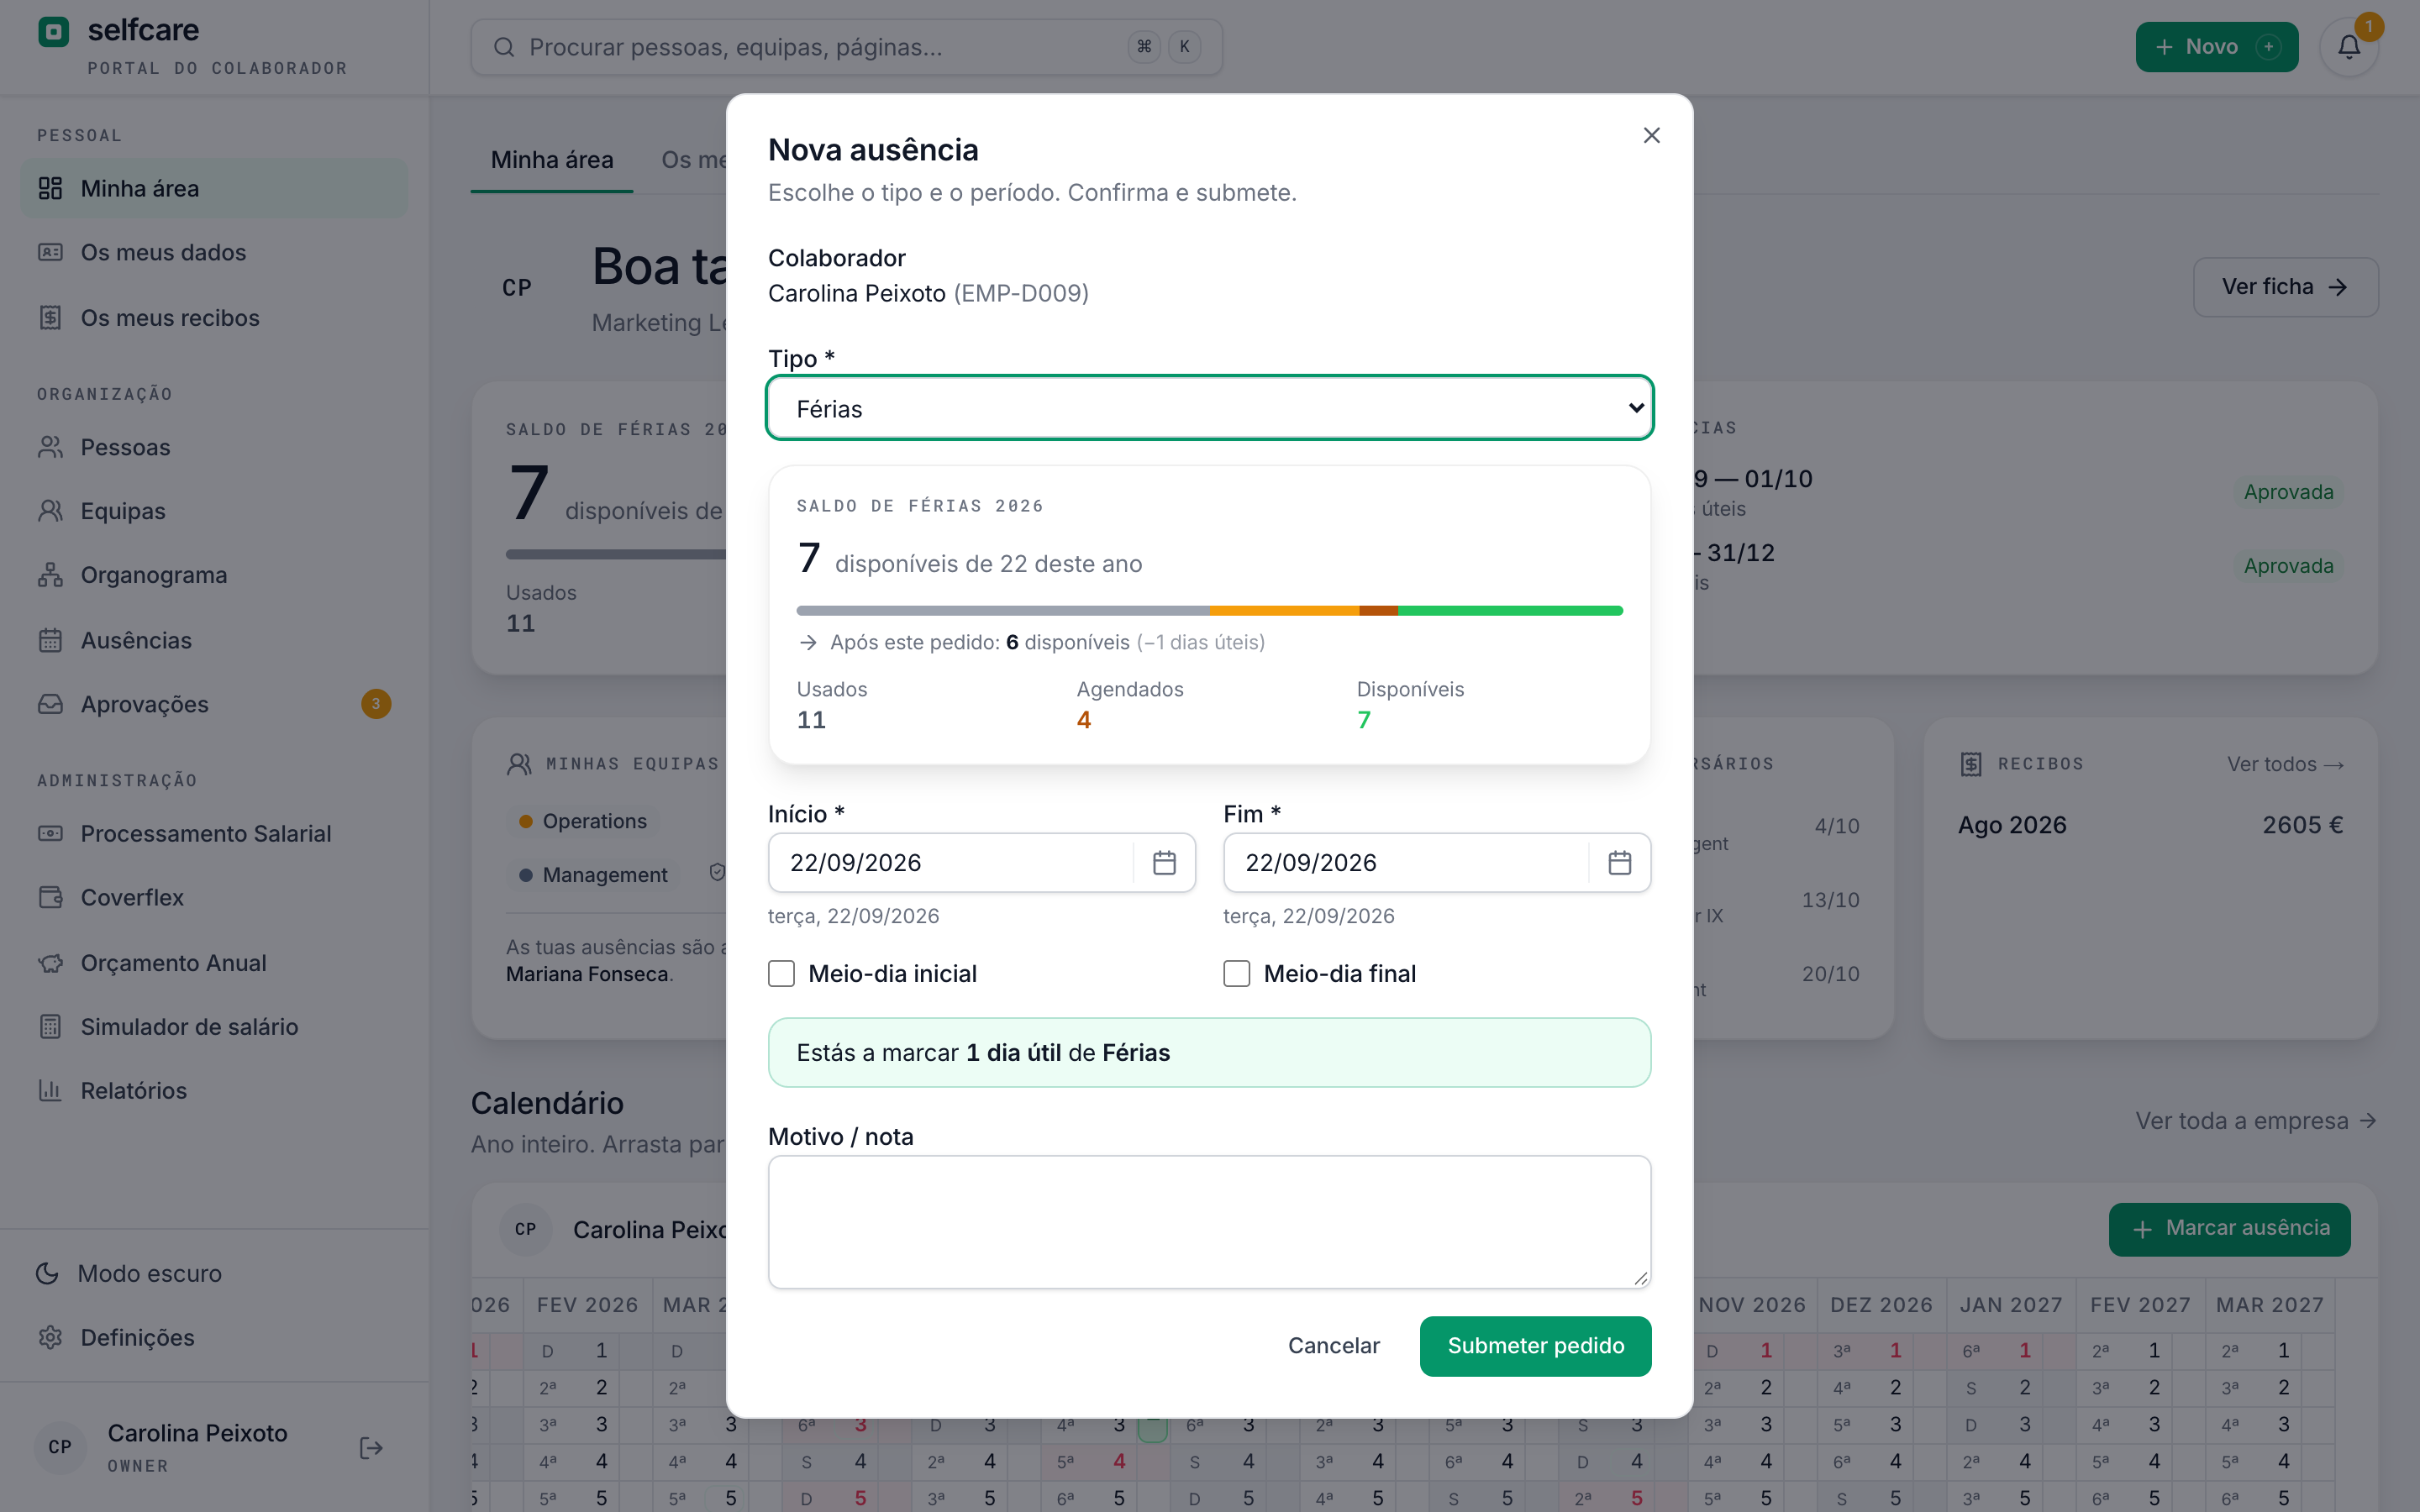Viewport: 2420px width, 1512px height.
Task: Open Minha área in the sidebar
Action: [214, 188]
